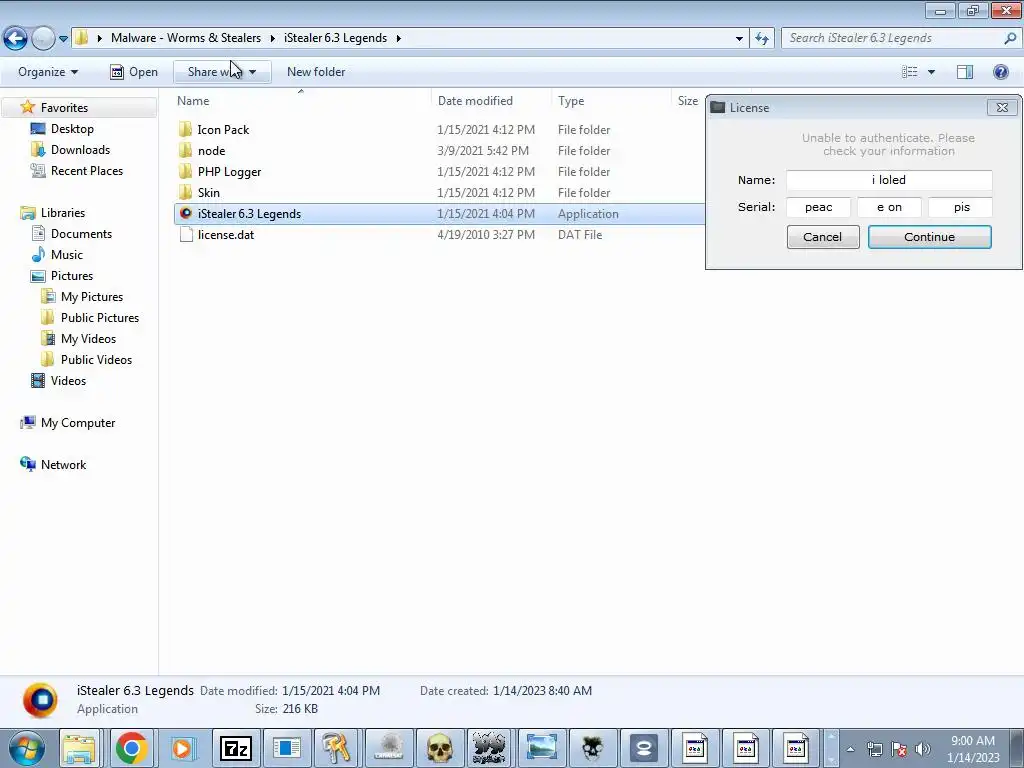Open the Videos library
The image size is (1024, 768).
click(x=68, y=380)
